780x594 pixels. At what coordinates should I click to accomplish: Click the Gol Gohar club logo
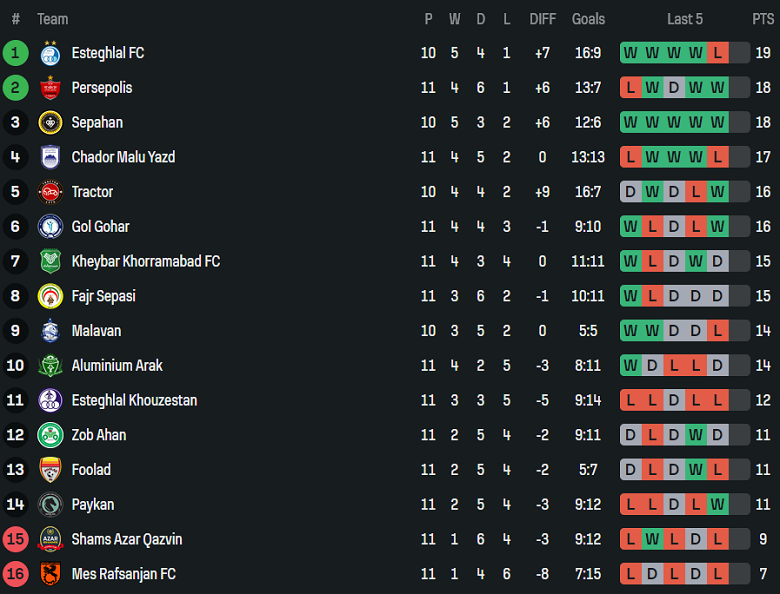pos(50,227)
